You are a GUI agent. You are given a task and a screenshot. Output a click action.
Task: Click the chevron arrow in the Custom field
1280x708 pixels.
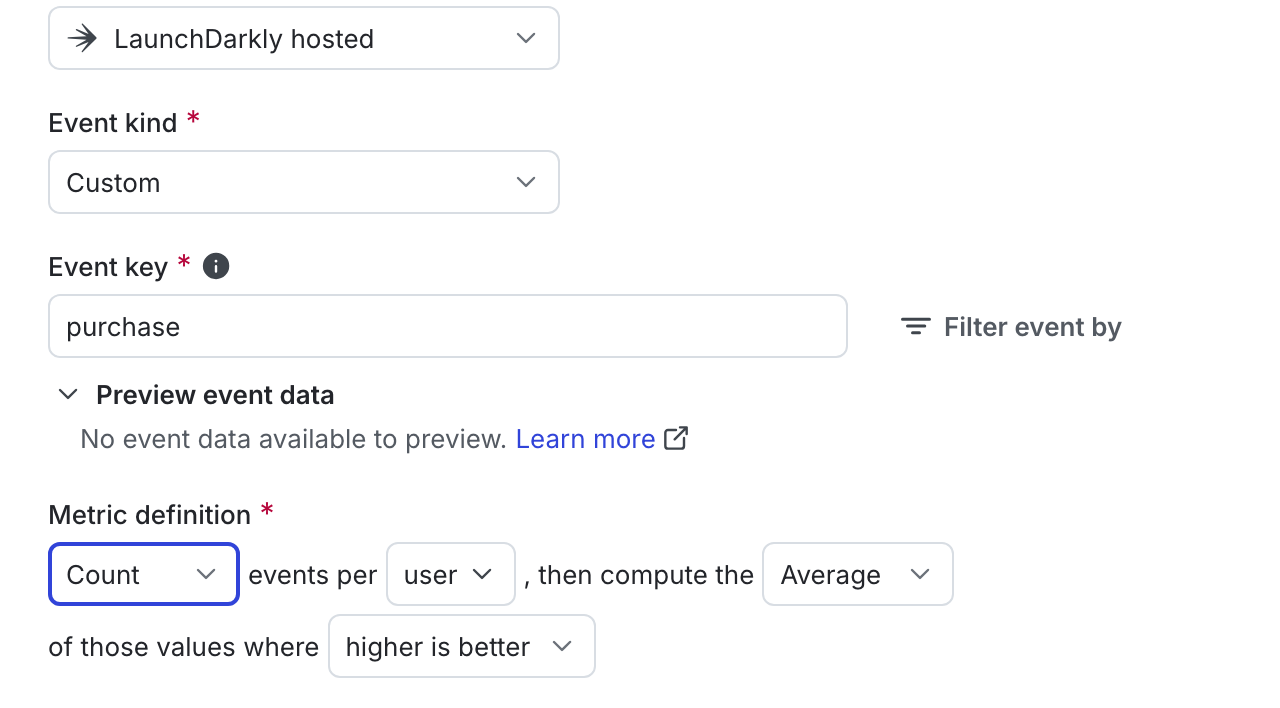click(x=525, y=182)
